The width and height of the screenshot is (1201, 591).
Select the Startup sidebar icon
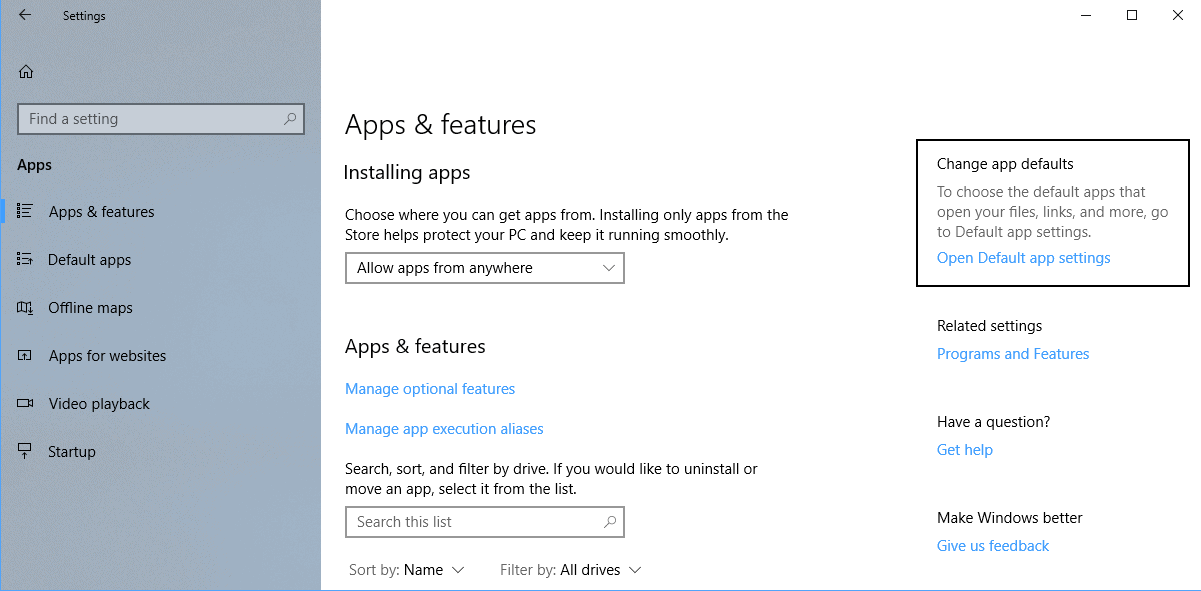(25, 451)
